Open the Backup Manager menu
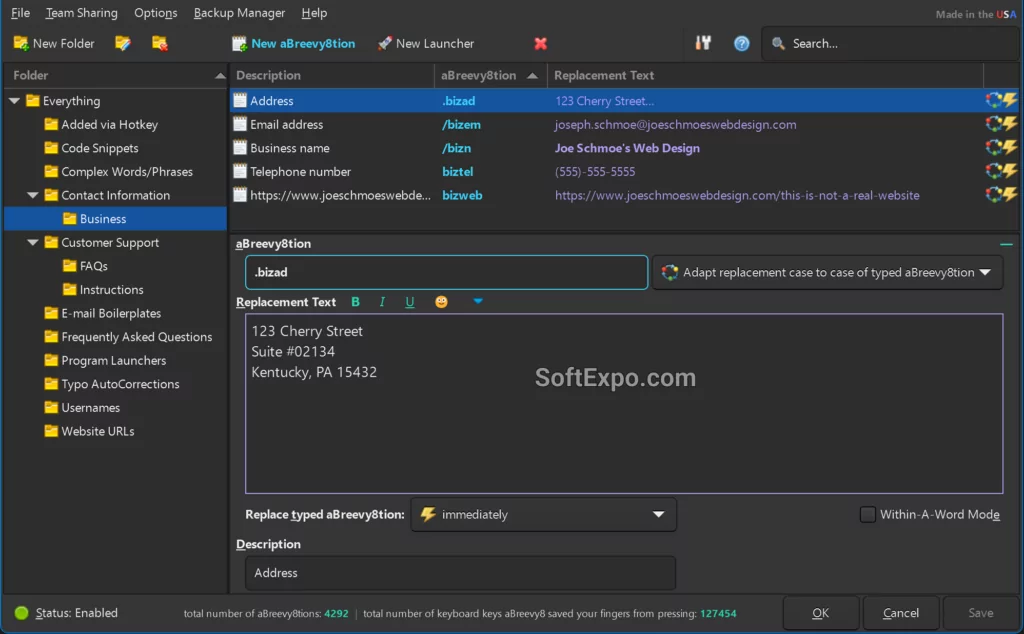The image size is (1024, 634). (x=239, y=13)
